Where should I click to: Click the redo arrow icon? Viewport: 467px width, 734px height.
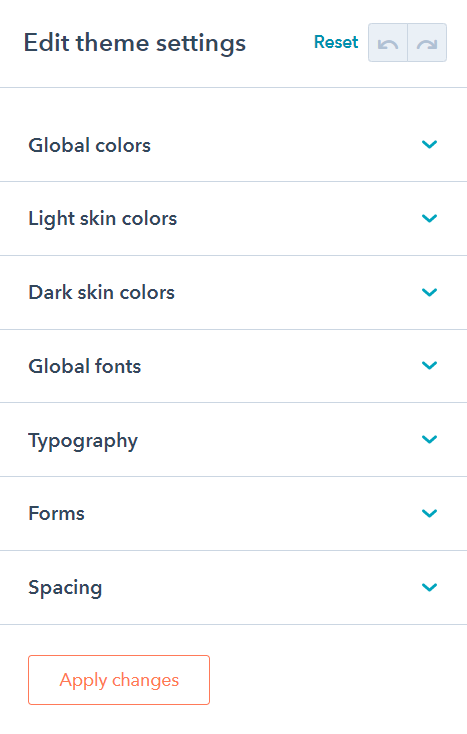pyautogui.click(x=427, y=43)
